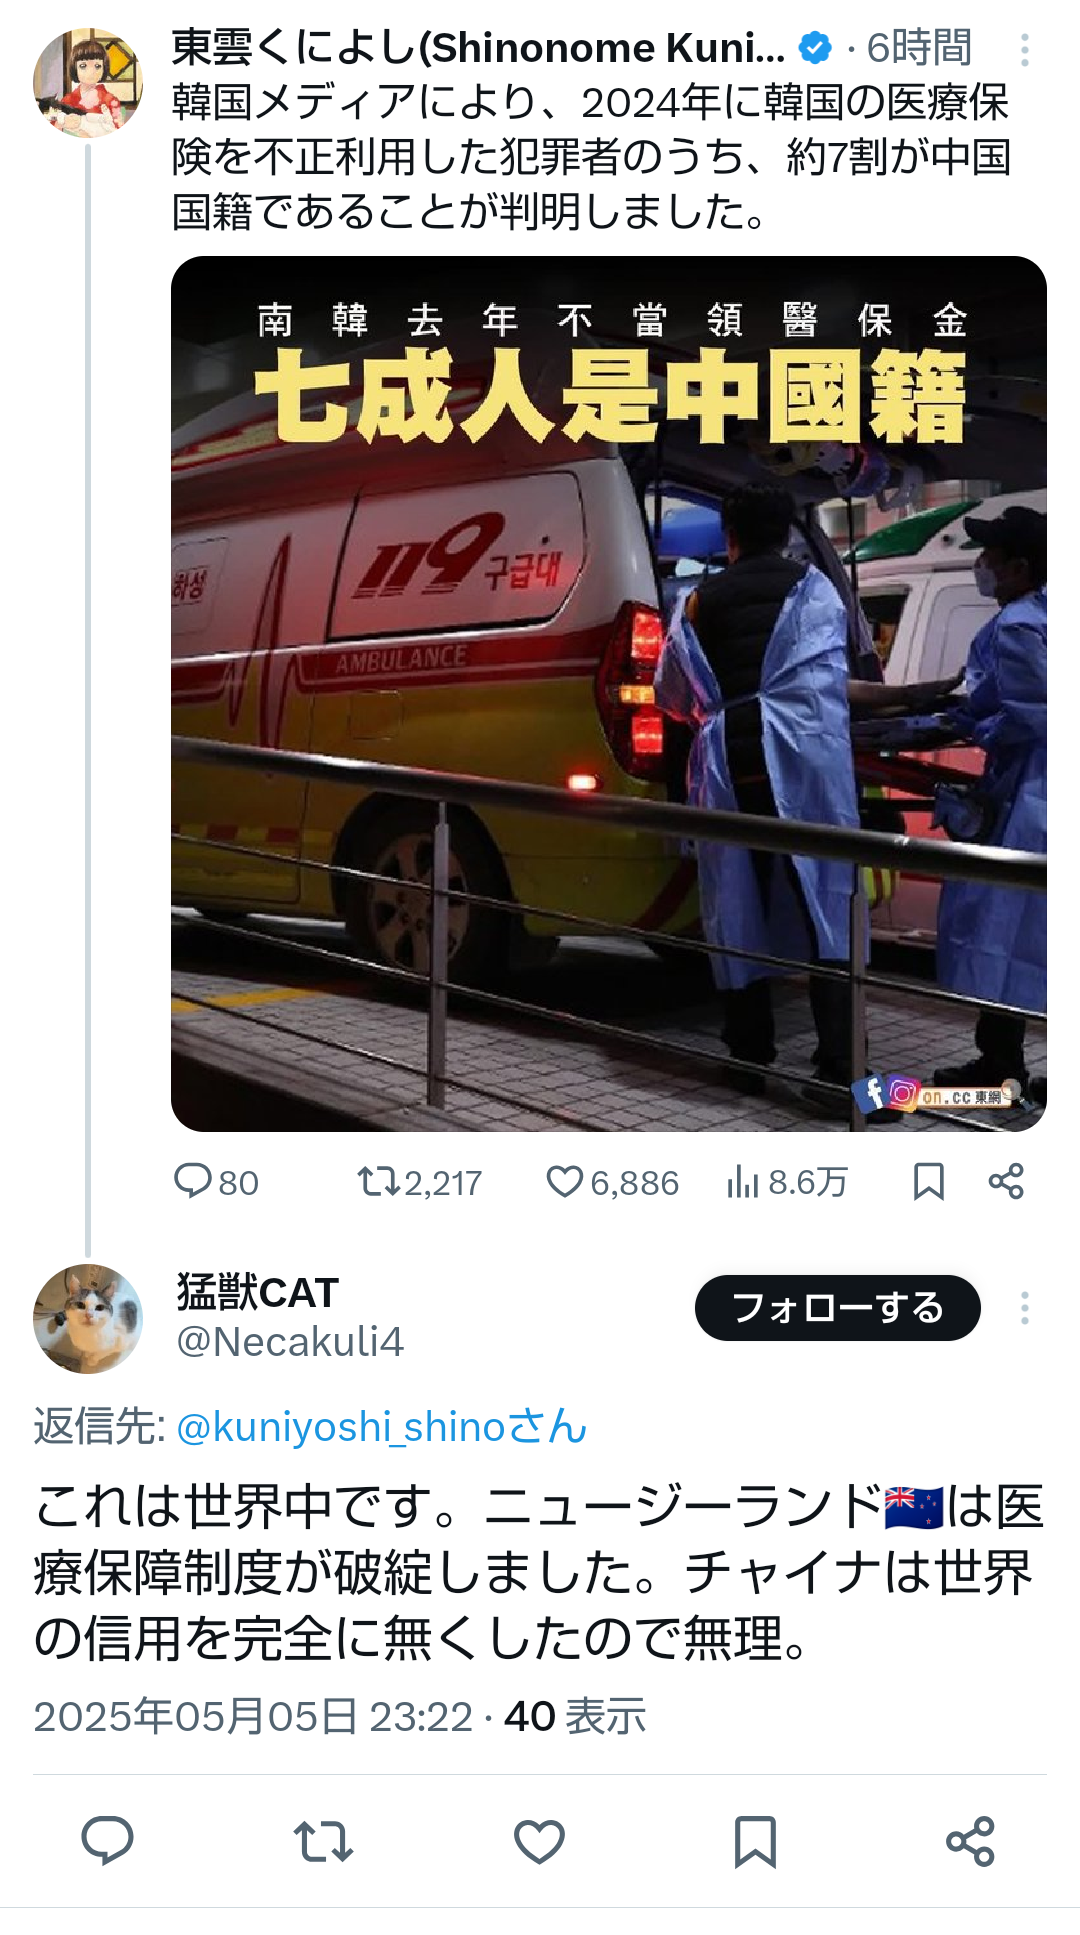Open the ambulance news image
Image resolution: width=1080 pixels, height=1935 pixels.
pyautogui.click(x=609, y=694)
